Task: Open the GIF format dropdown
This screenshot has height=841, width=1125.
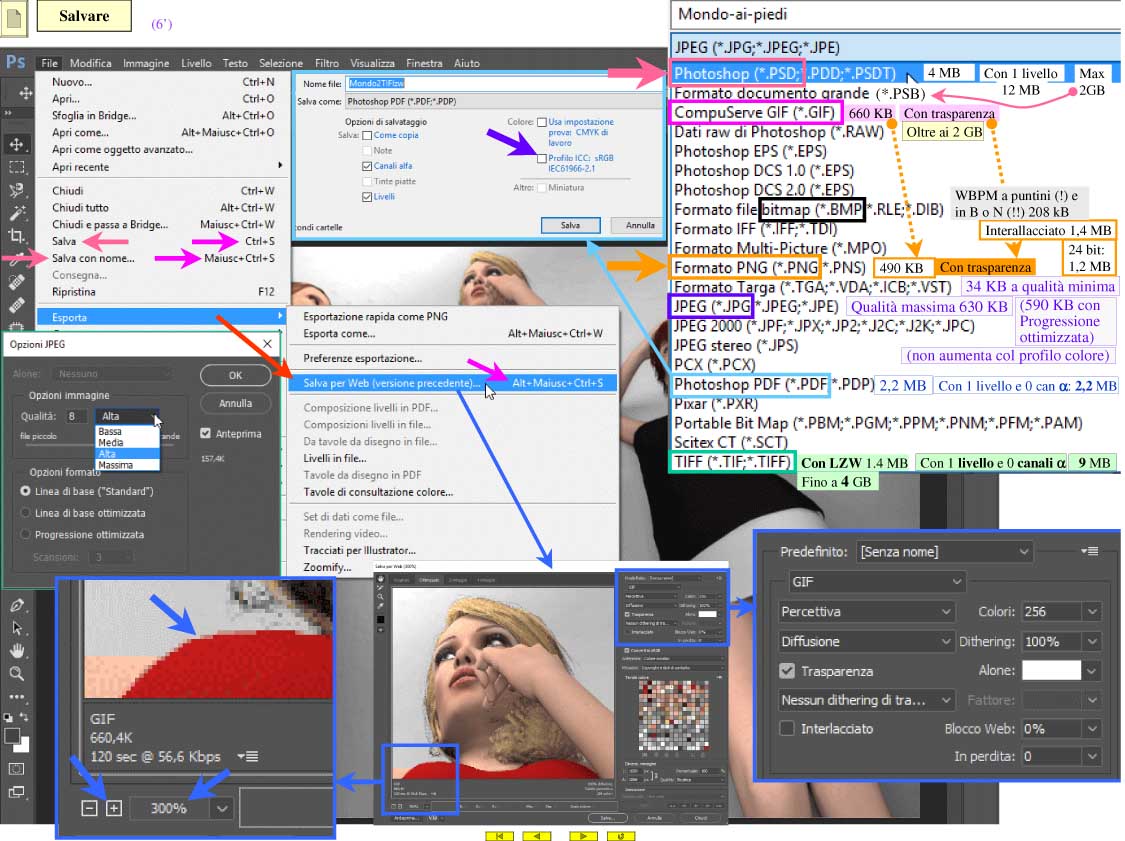Action: tap(876, 582)
